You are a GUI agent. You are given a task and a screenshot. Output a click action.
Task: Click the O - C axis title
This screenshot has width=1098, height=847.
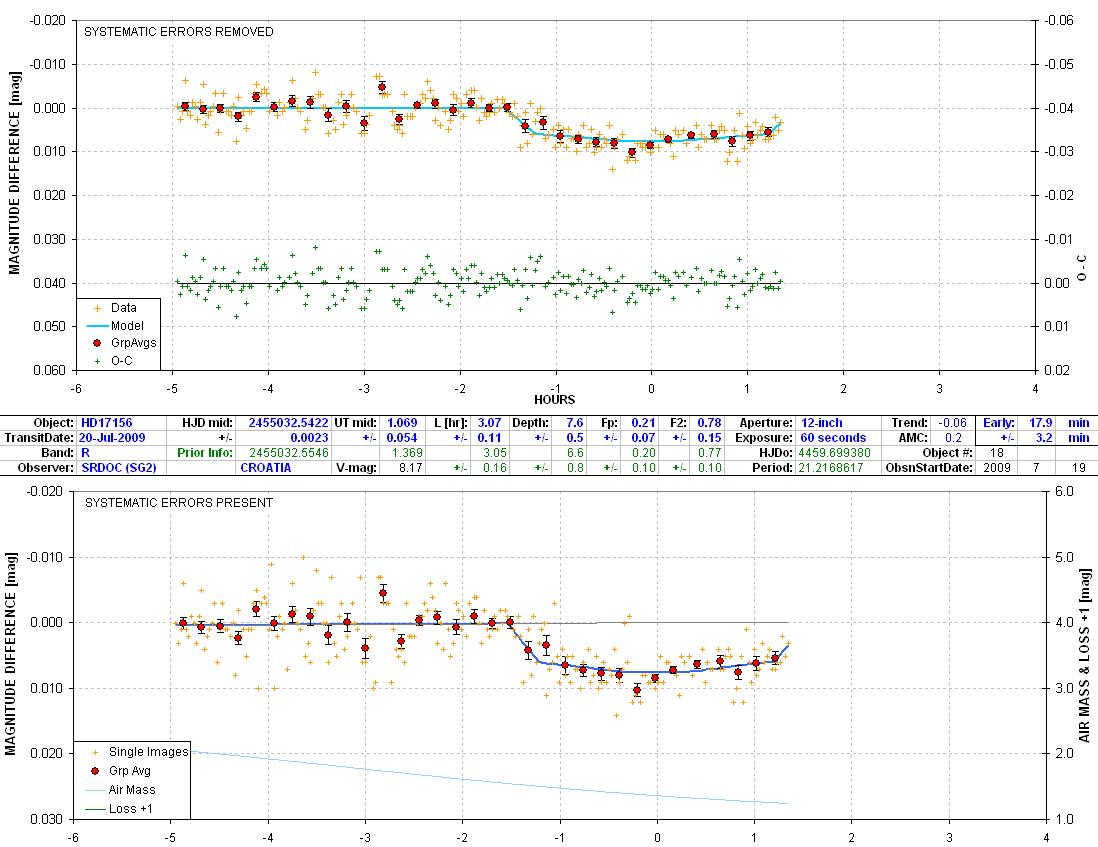click(1082, 268)
